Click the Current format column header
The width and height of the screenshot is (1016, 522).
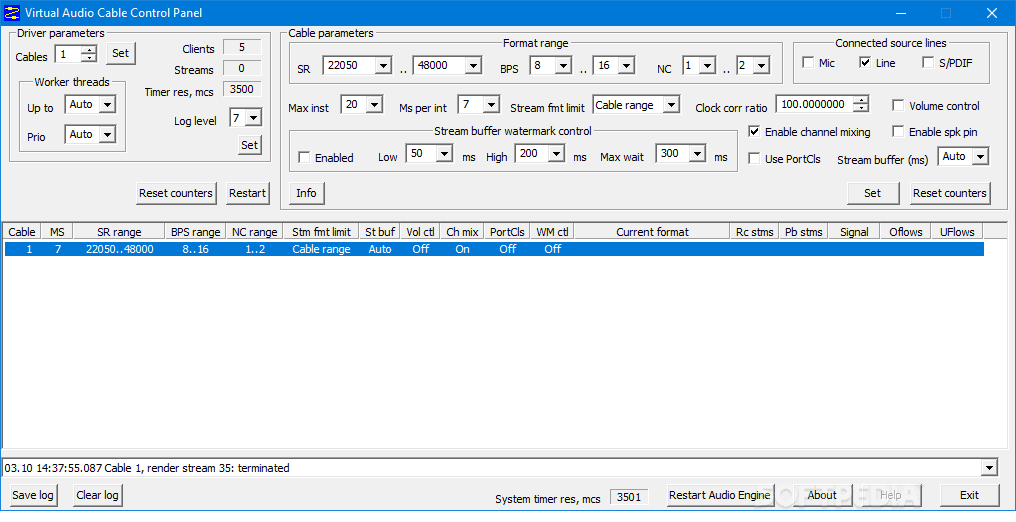click(652, 232)
